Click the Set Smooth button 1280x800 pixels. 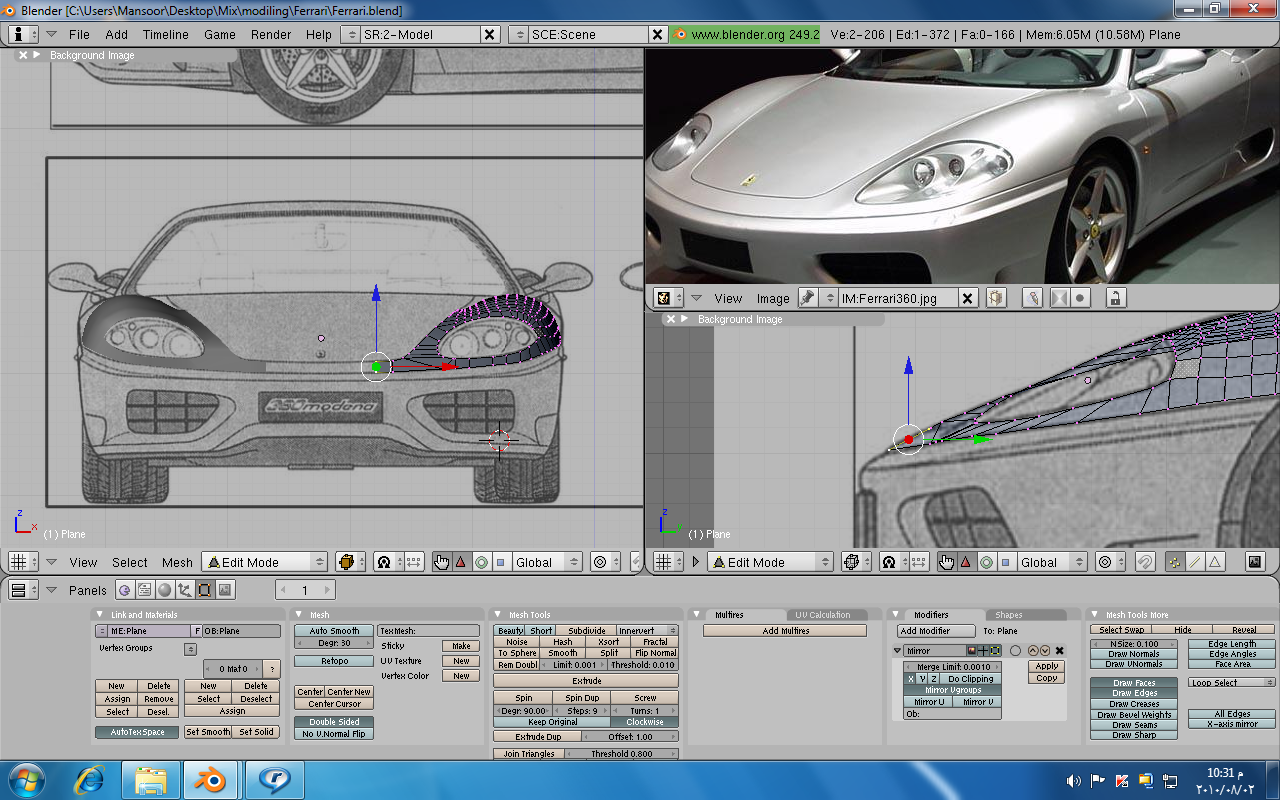click(208, 732)
